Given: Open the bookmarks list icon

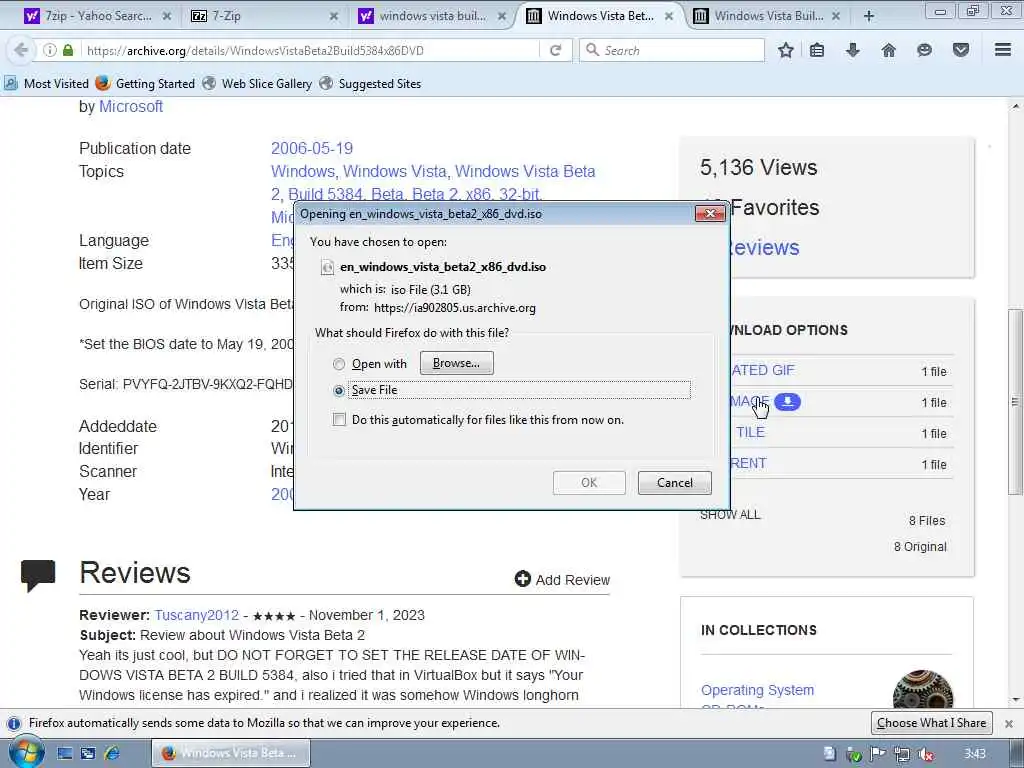Looking at the screenshot, I should 817,50.
